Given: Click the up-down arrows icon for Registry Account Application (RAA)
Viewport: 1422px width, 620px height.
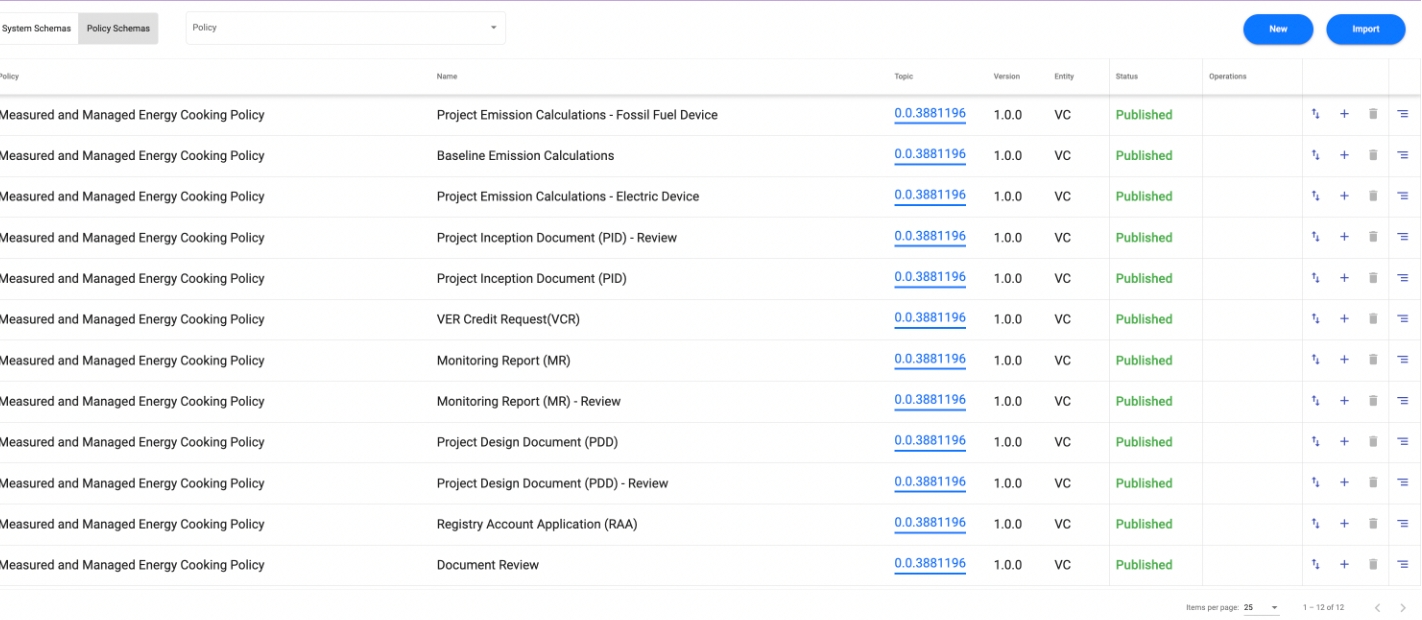Looking at the screenshot, I should tap(1315, 524).
